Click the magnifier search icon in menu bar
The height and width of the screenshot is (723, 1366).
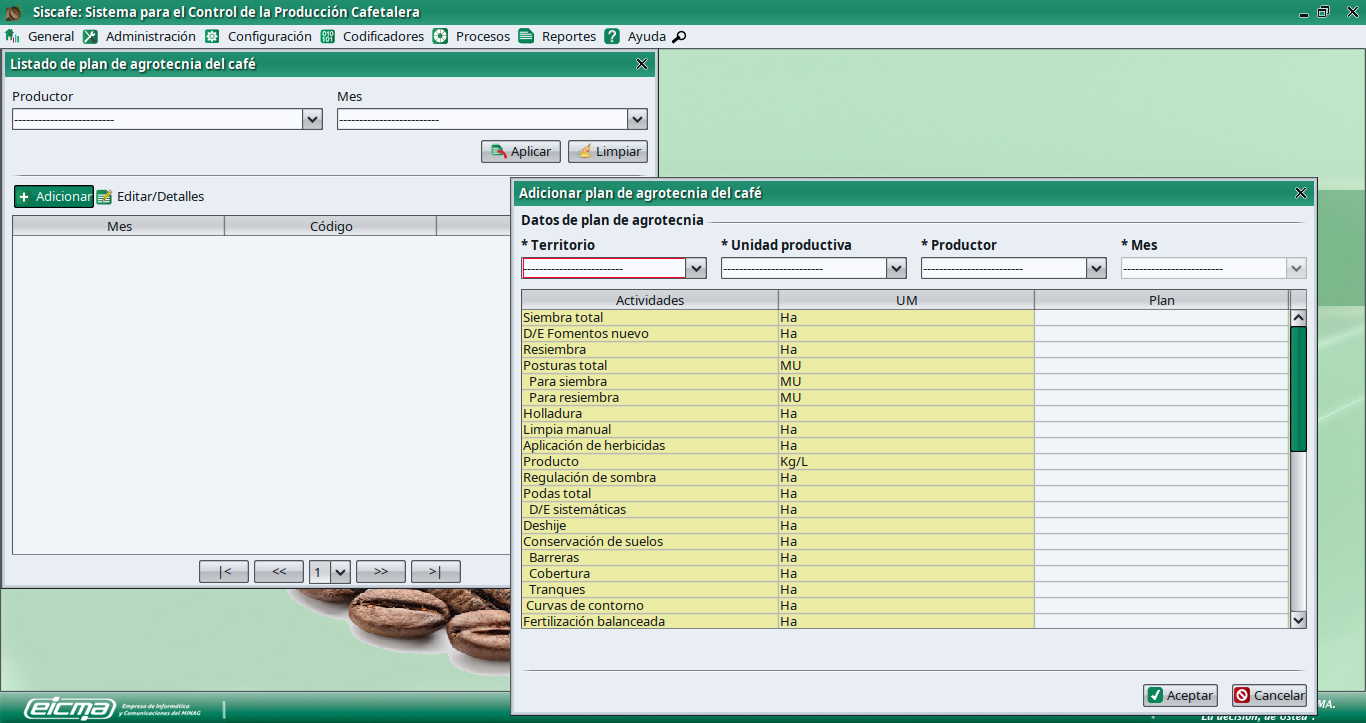[x=679, y=37]
